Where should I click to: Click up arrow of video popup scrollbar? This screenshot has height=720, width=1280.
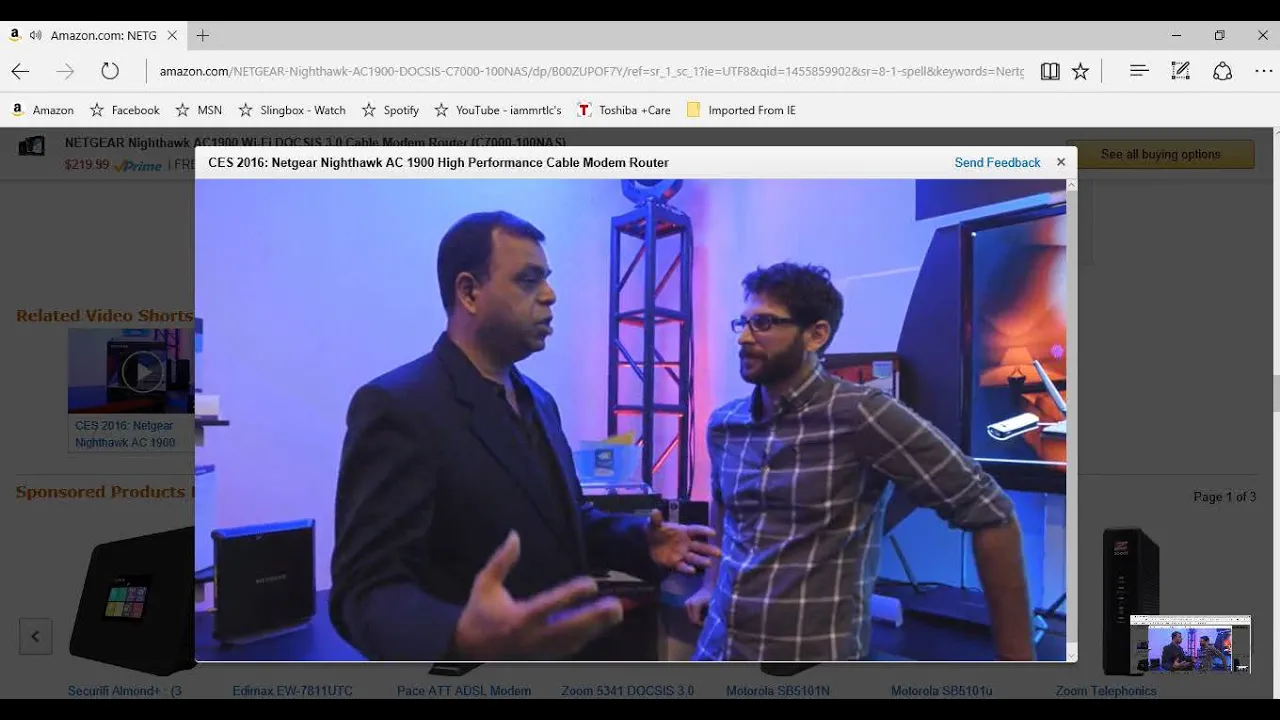(1072, 185)
